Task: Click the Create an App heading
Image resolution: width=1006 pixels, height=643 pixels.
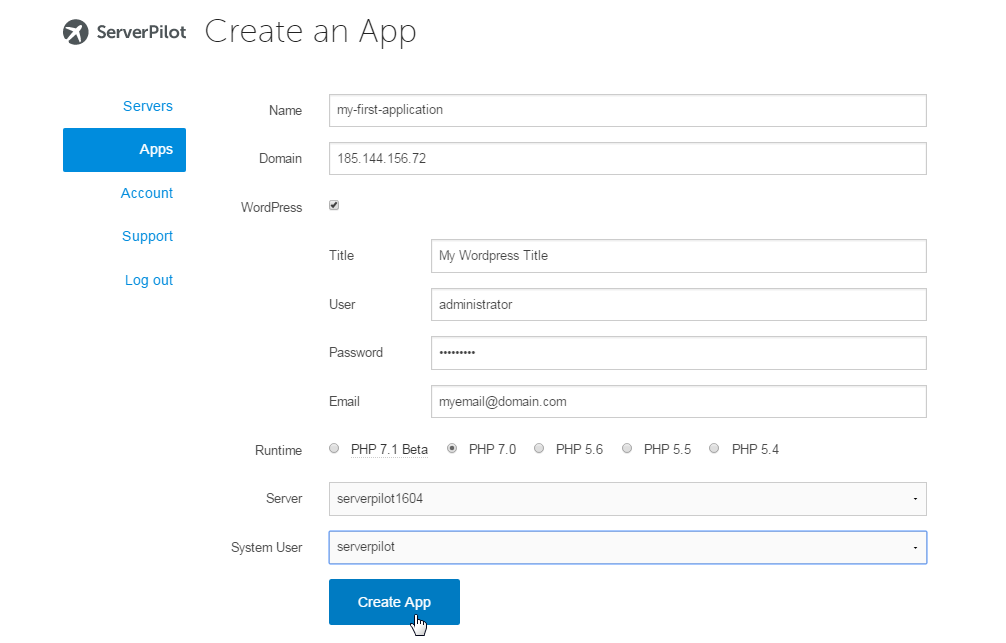Action: pos(311,31)
